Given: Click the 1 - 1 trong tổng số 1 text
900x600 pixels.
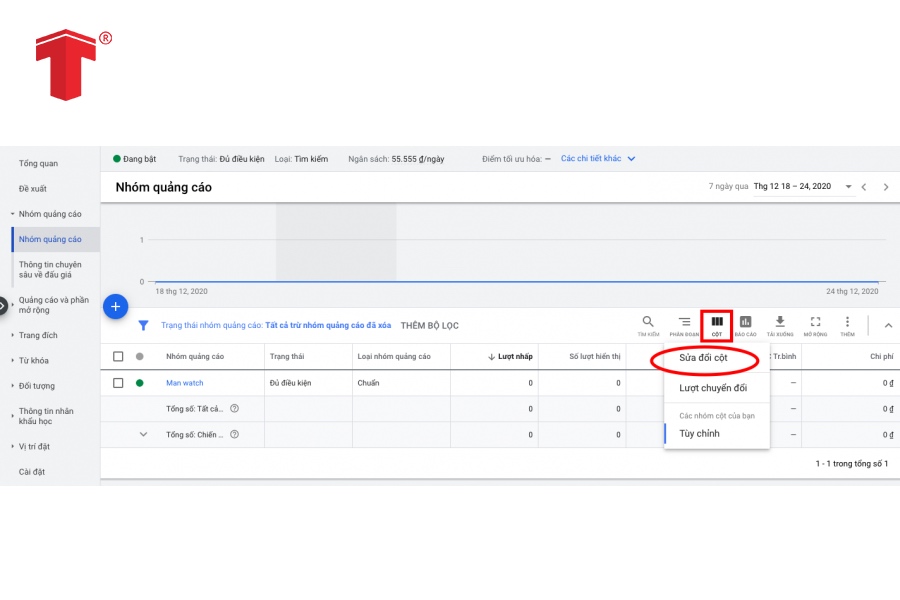Looking at the screenshot, I should click(852, 463).
